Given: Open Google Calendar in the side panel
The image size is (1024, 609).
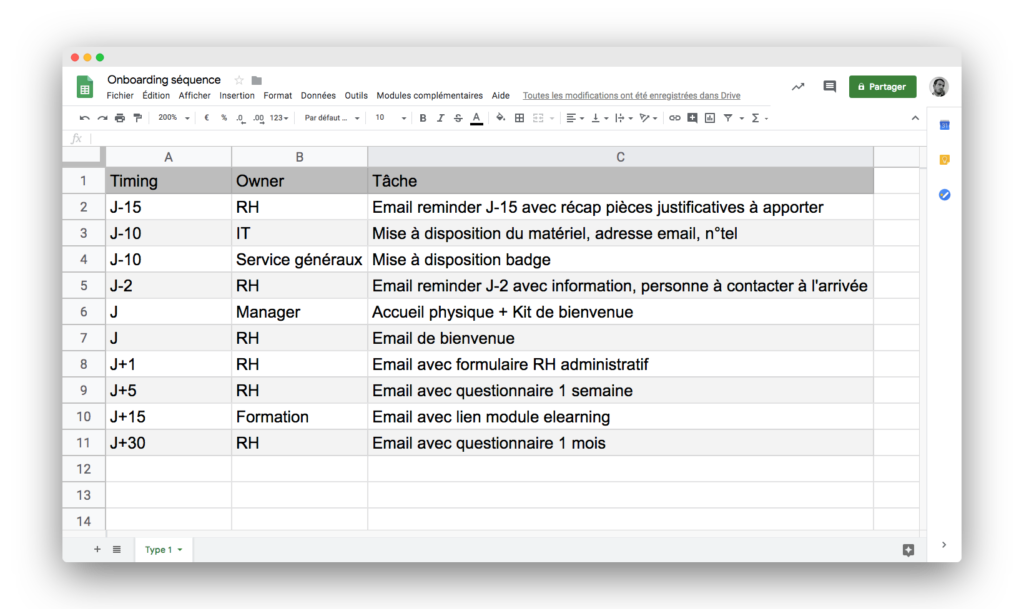Looking at the screenshot, I should point(944,125).
